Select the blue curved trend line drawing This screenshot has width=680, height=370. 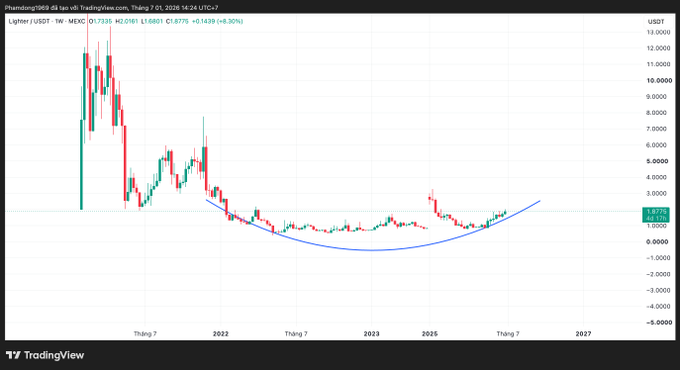372,250
